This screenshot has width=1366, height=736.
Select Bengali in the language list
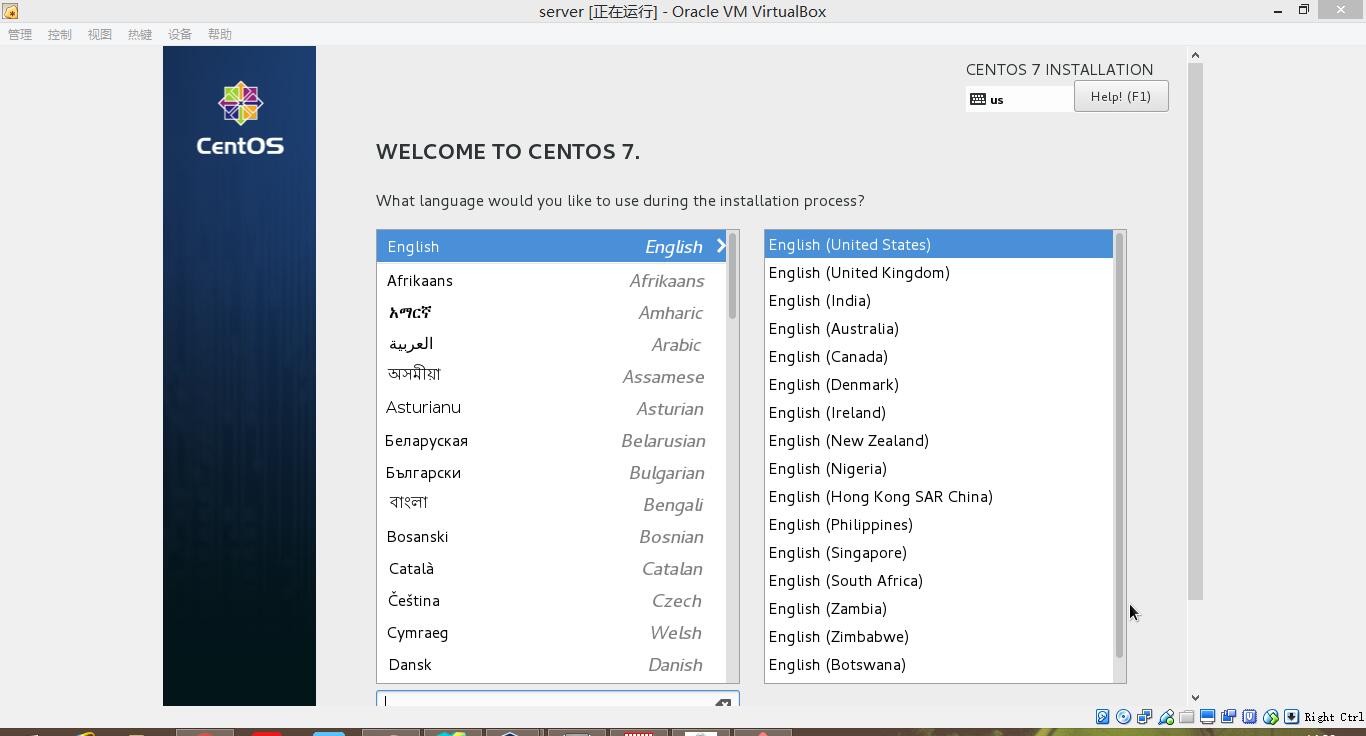[552, 505]
